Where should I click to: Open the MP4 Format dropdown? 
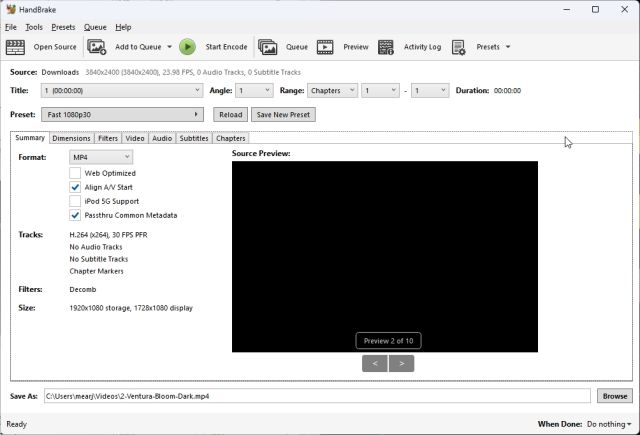tap(101, 157)
